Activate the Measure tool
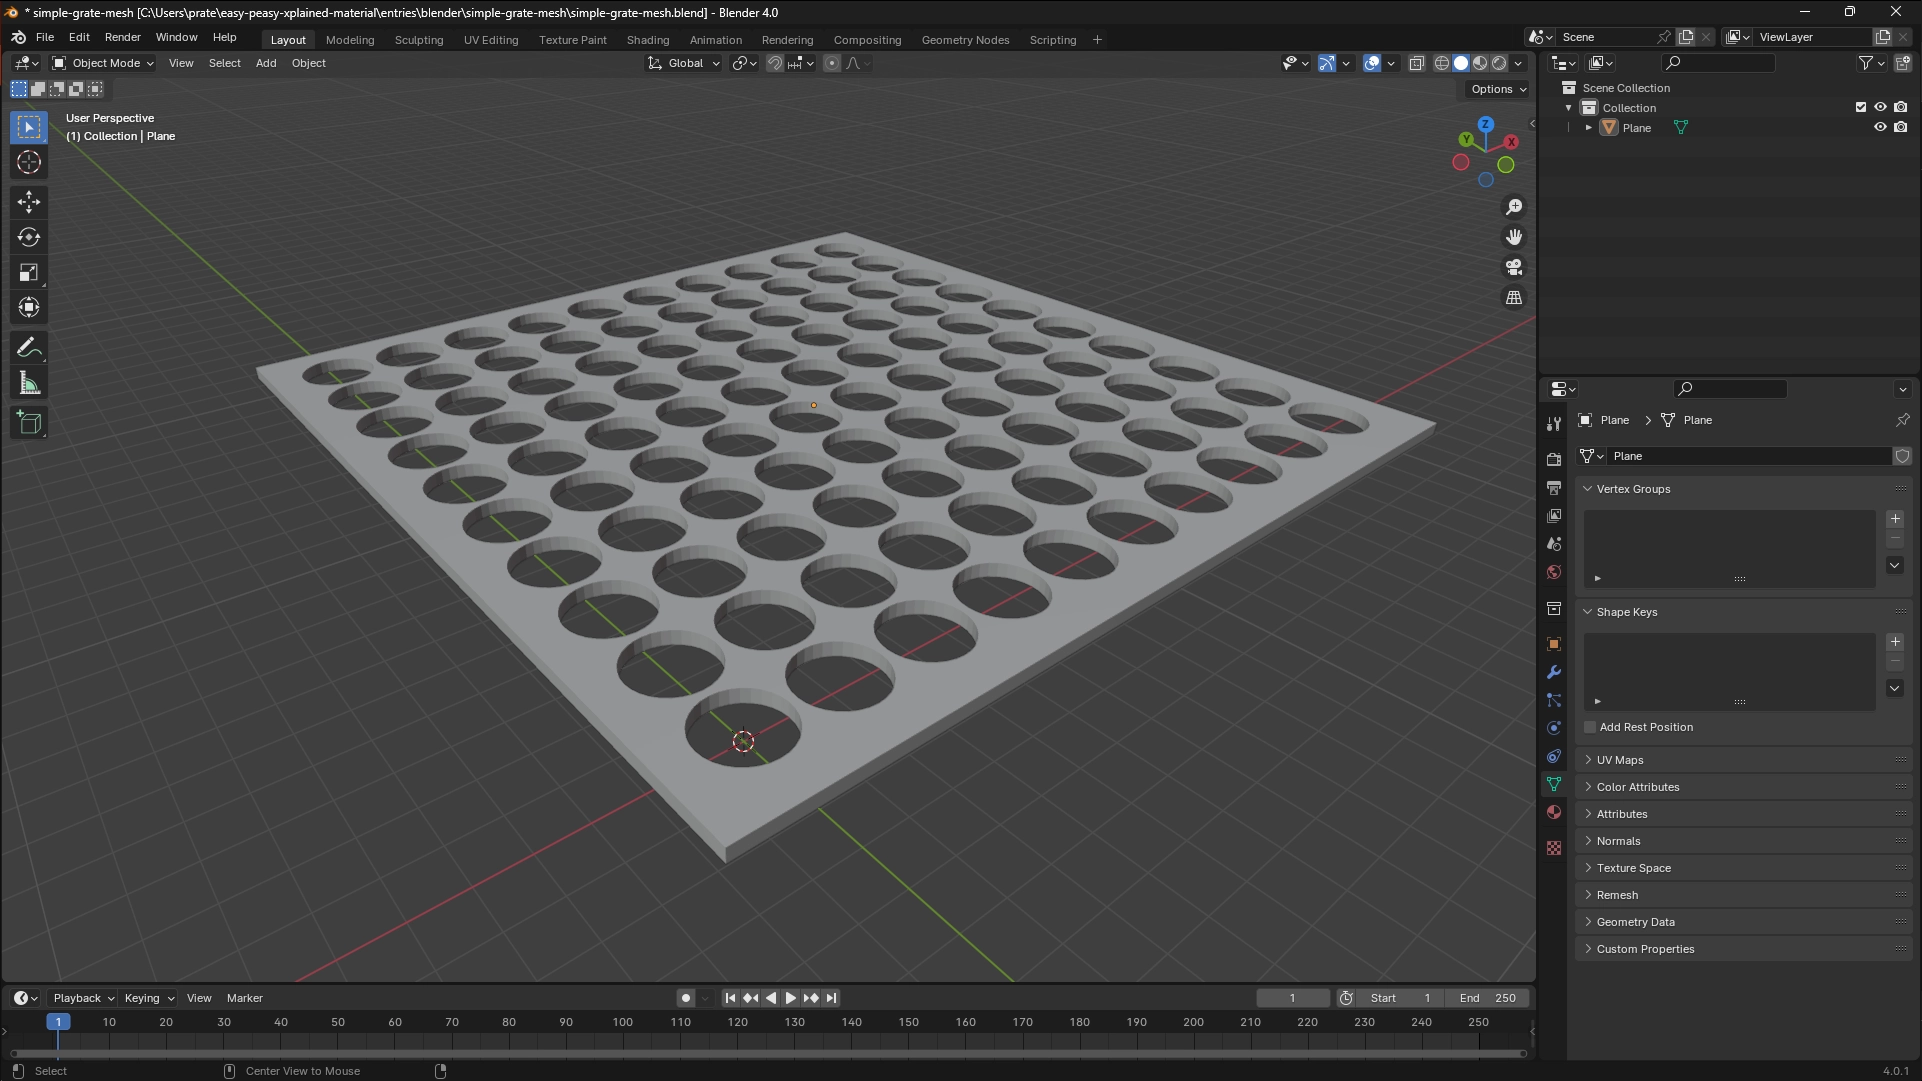 click(29, 381)
